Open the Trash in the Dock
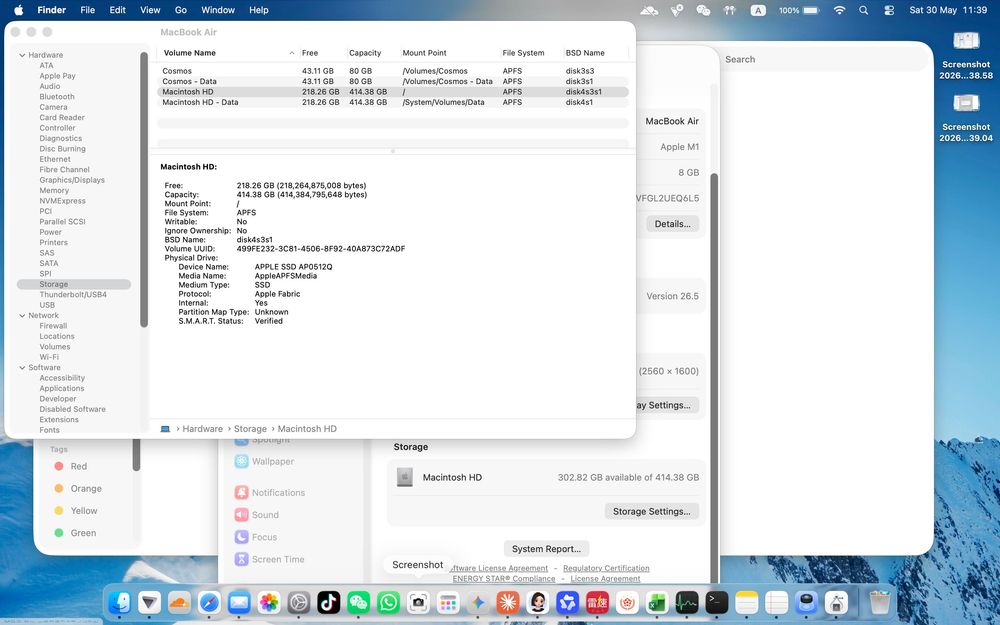 pyautogui.click(x=879, y=602)
